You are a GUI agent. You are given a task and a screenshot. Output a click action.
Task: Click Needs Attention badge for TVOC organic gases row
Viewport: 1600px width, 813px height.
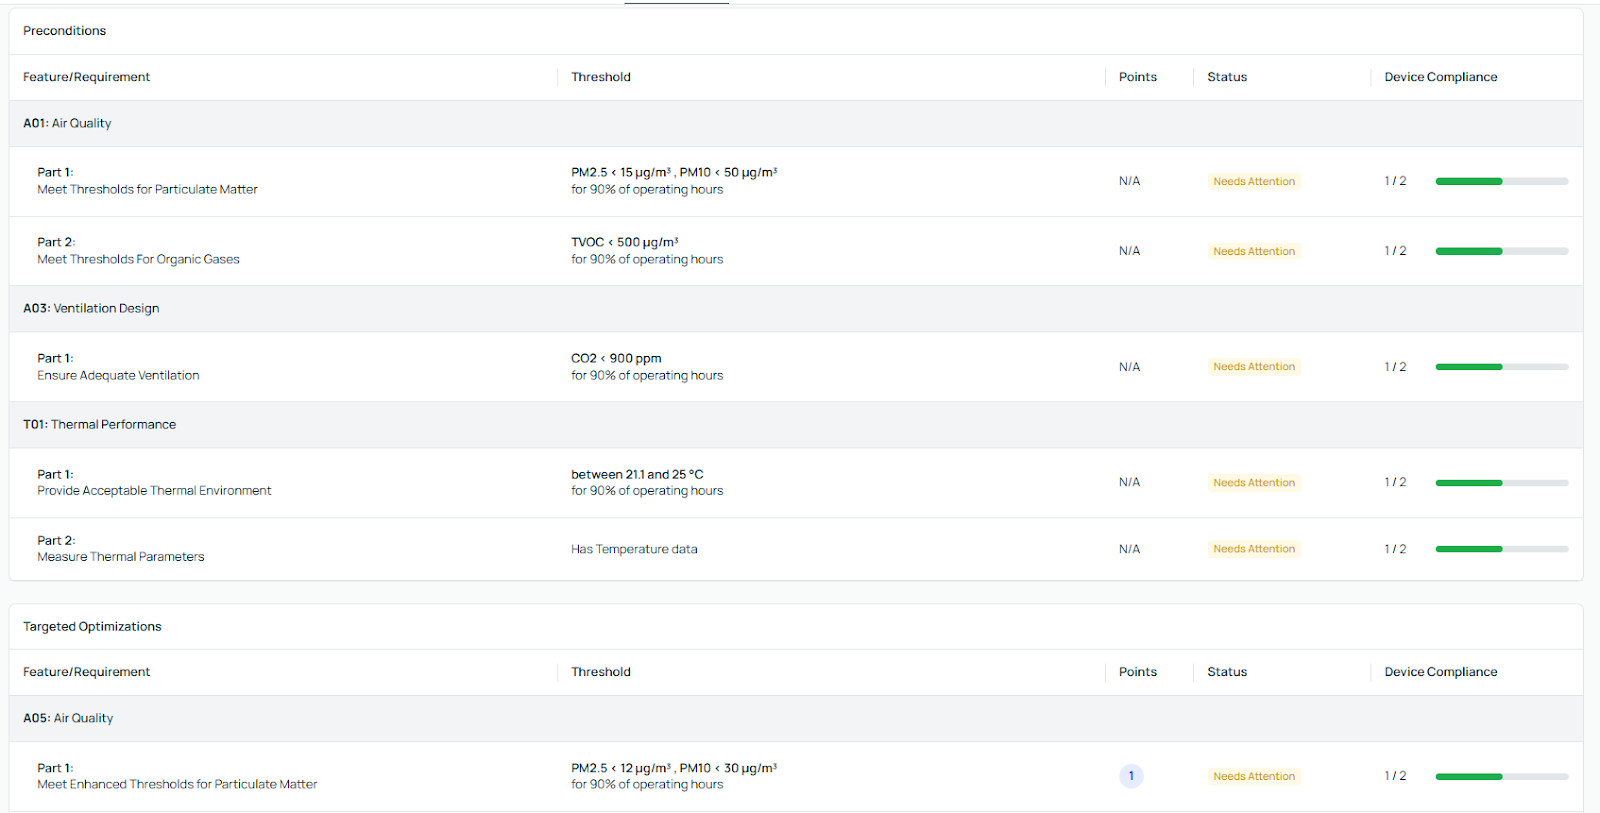click(x=1253, y=252)
